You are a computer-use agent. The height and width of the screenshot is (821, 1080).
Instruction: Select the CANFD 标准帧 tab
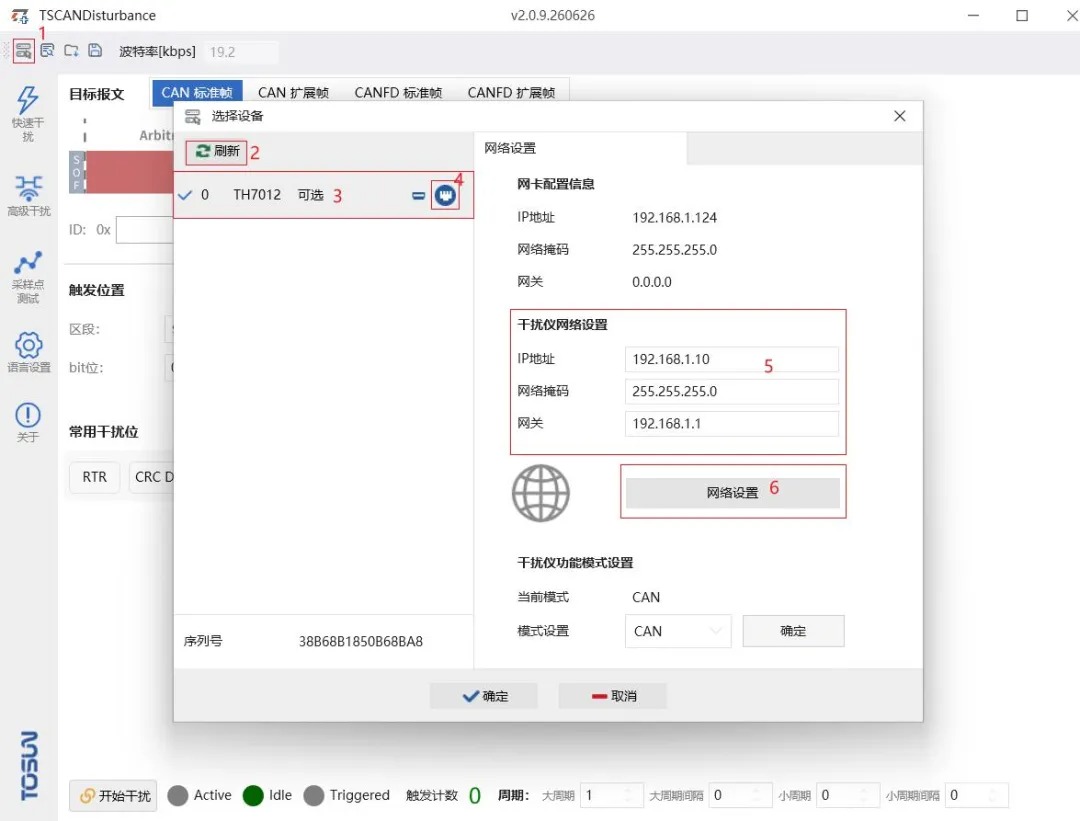pyautogui.click(x=398, y=92)
